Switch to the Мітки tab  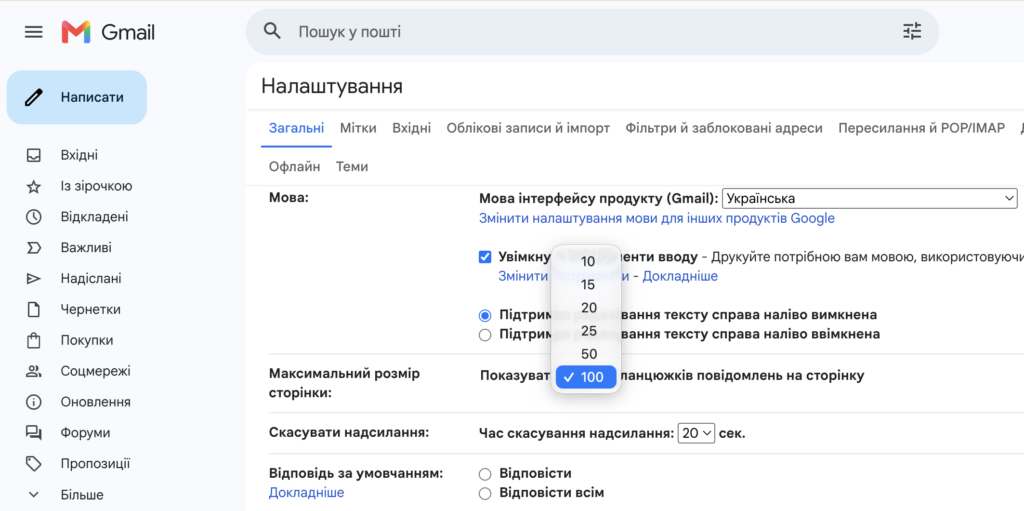358,128
